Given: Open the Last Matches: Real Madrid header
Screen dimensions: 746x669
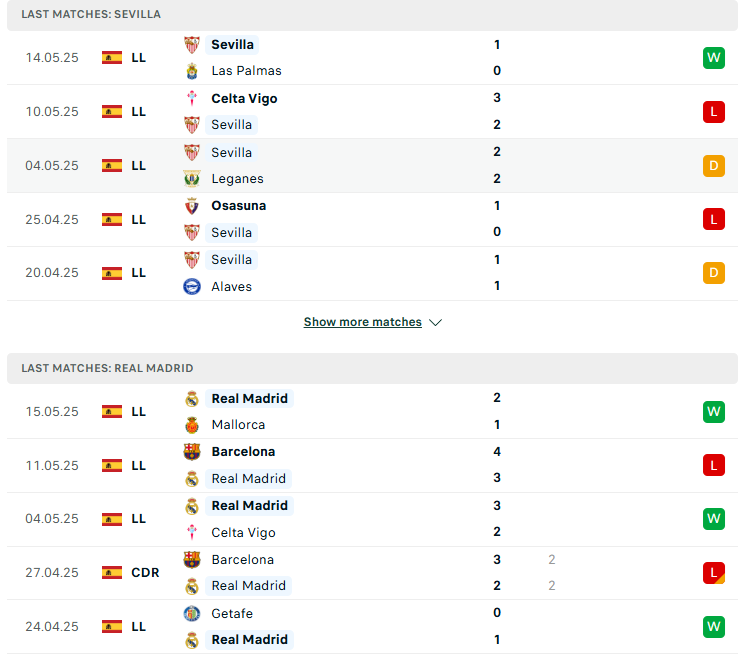Looking at the screenshot, I should pos(373,368).
